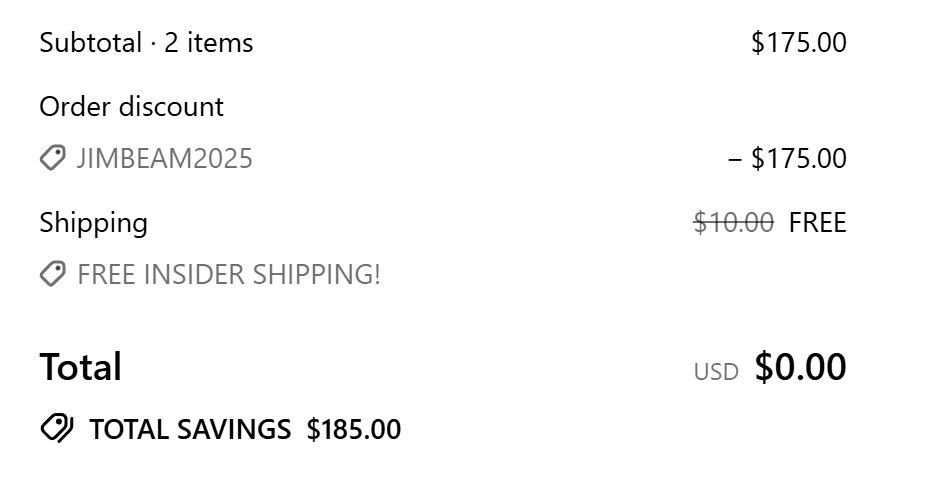
Task: Click the TOTAL SAVINGS text
Action: pos(190,429)
